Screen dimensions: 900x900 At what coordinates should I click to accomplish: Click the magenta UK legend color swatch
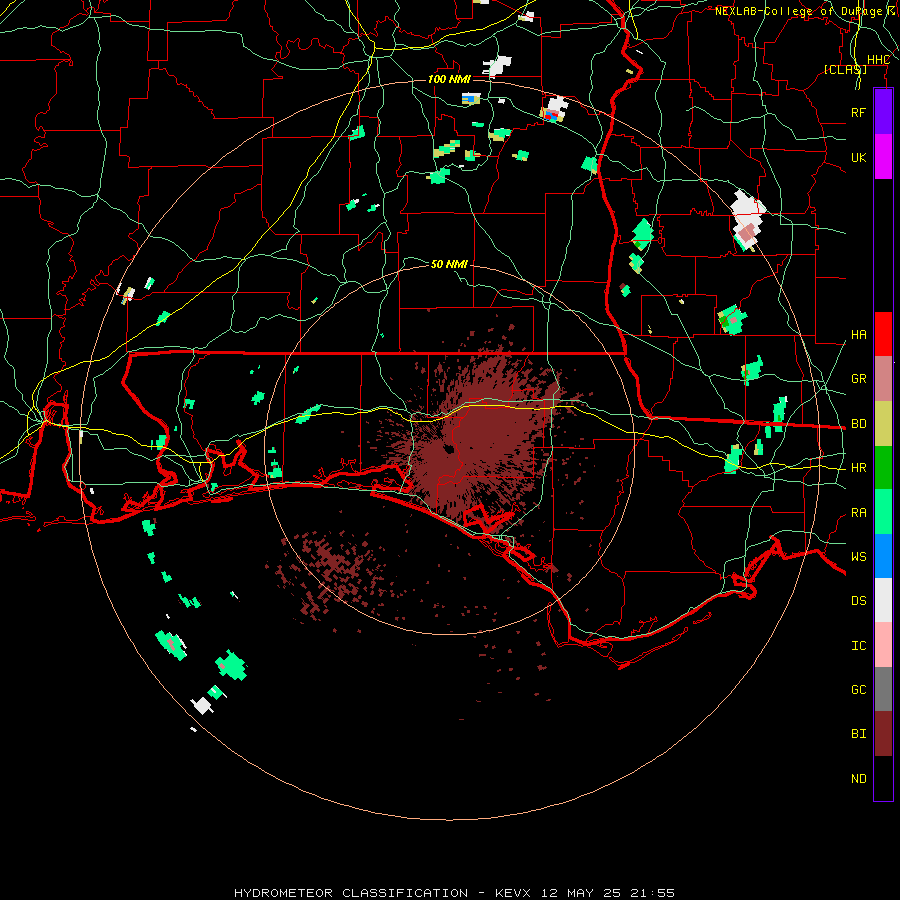[883, 157]
